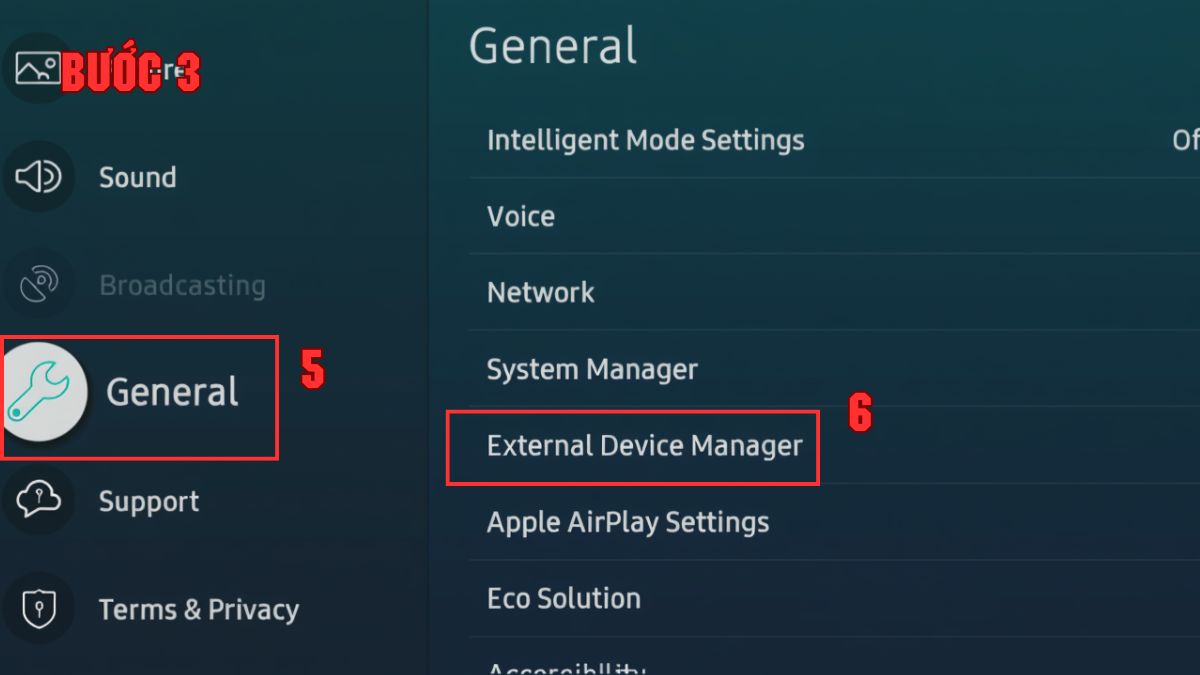Open Support via the speech bubble icon
1200x675 pixels.
(38, 501)
